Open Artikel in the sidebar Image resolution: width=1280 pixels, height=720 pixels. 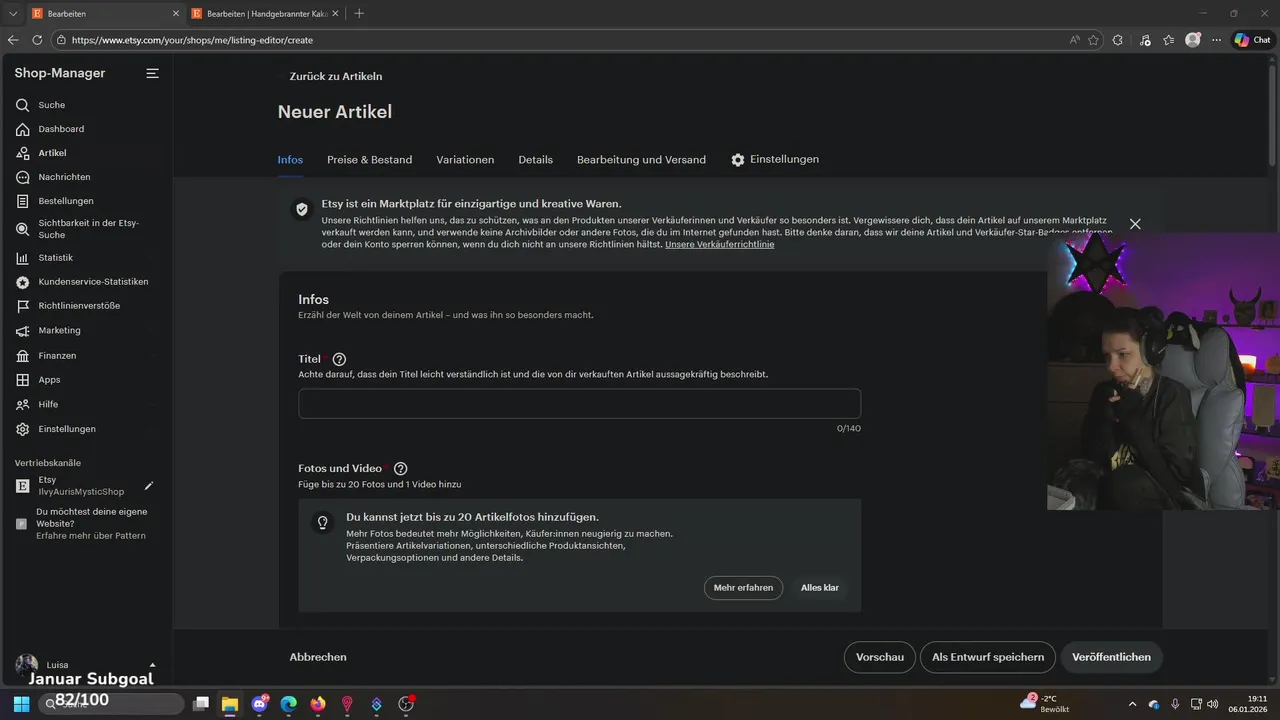point(52,153)
